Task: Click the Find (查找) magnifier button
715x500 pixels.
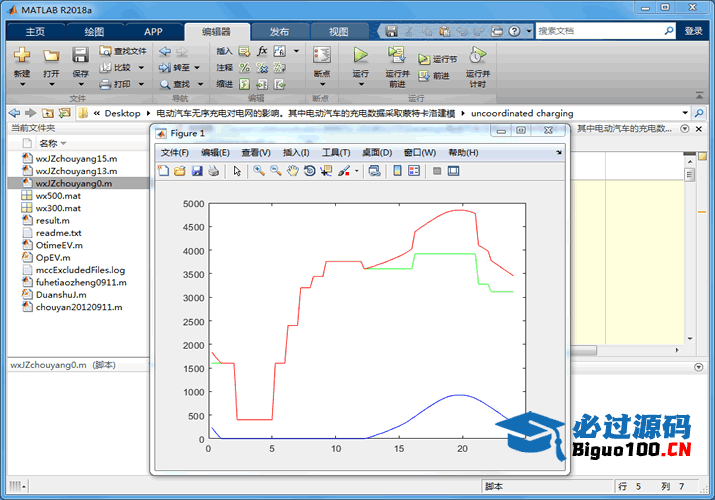Action: tap(175, 84)
